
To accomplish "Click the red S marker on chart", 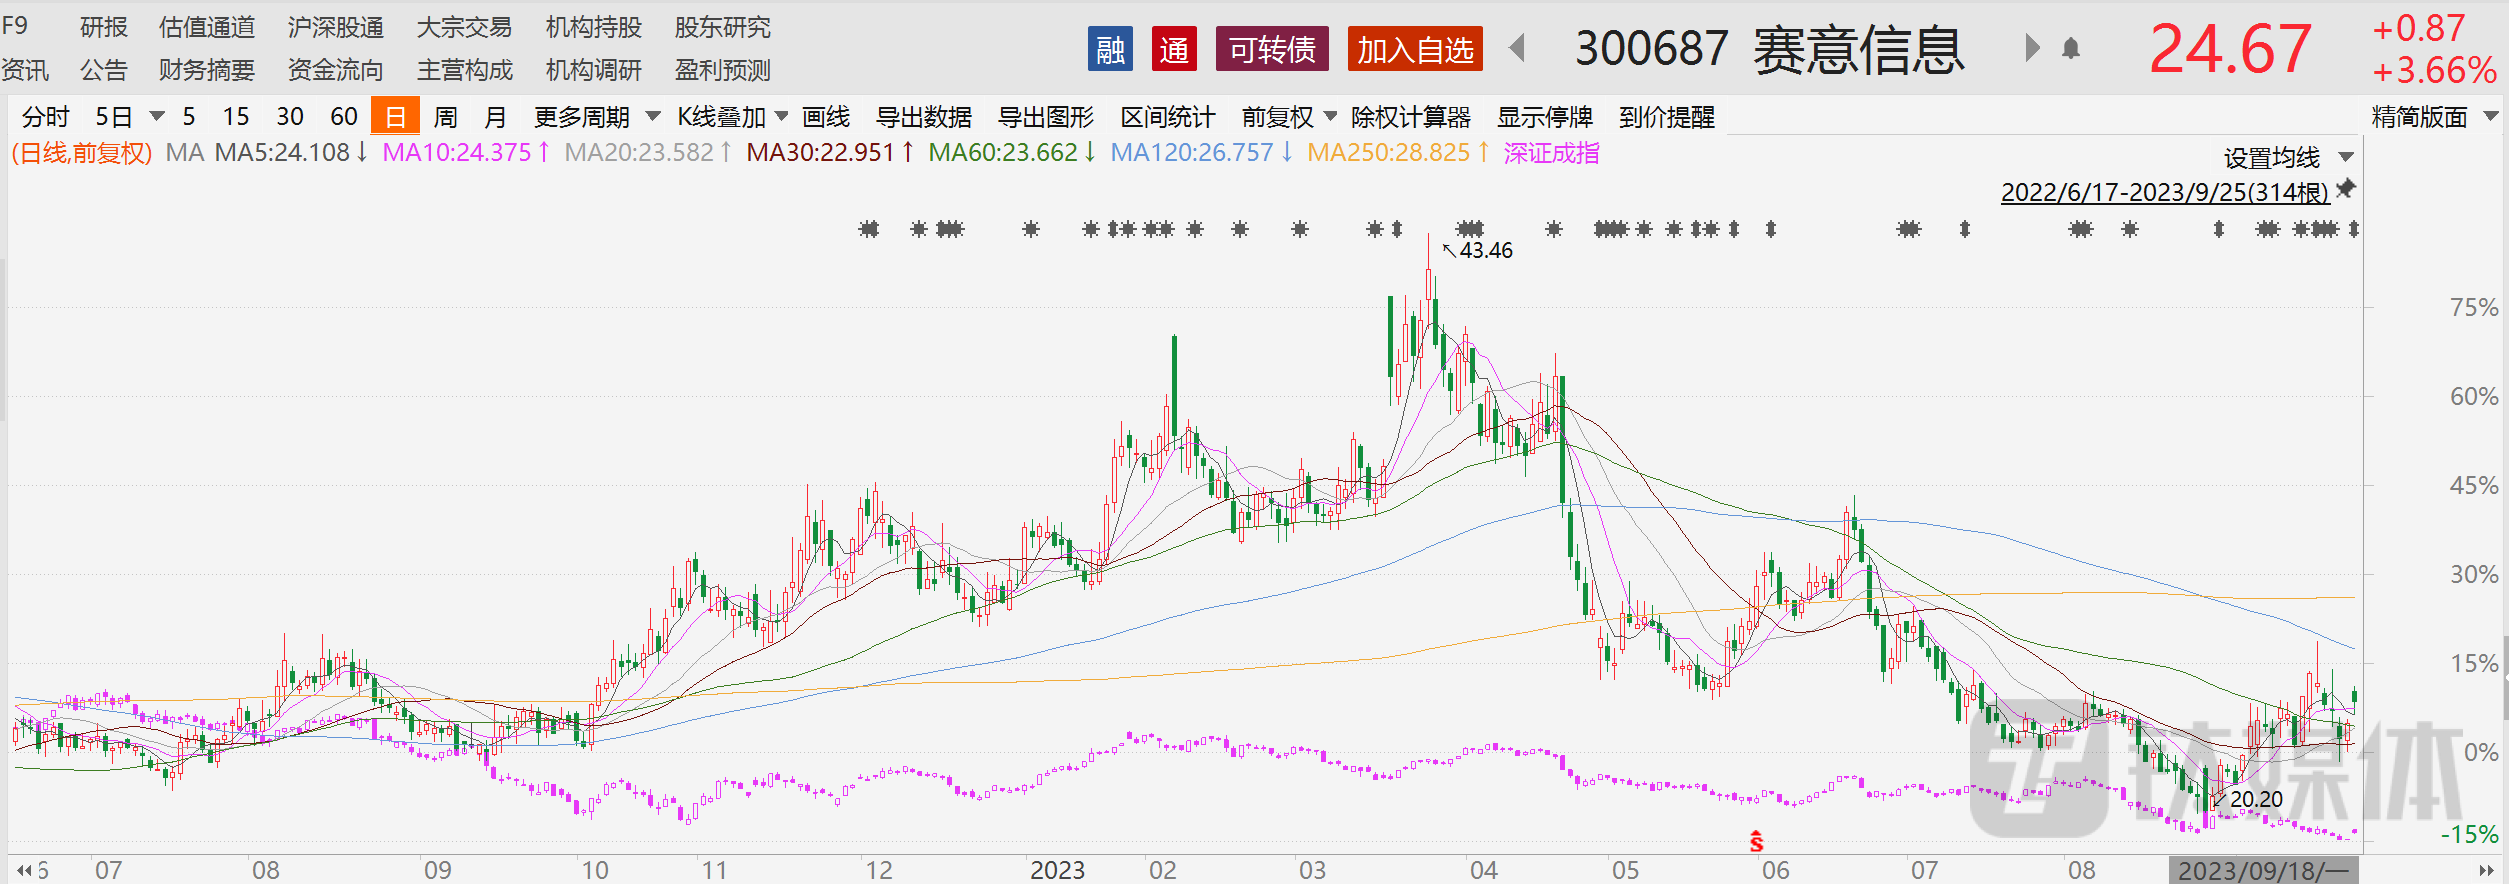I will pyautogui.click(x=1756, y=841).
